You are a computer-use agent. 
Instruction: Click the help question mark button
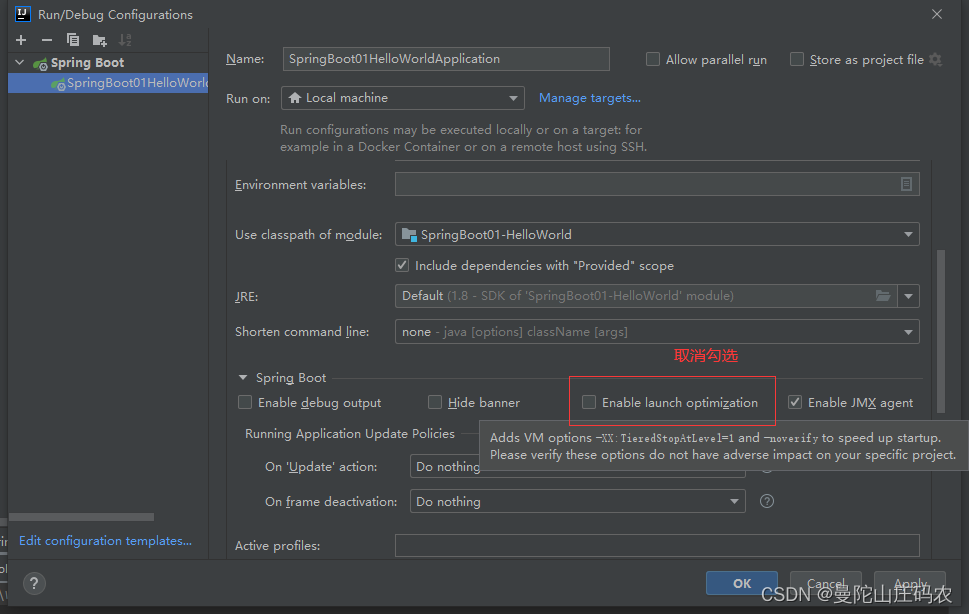pyautogui.click(x=33, y=583)
